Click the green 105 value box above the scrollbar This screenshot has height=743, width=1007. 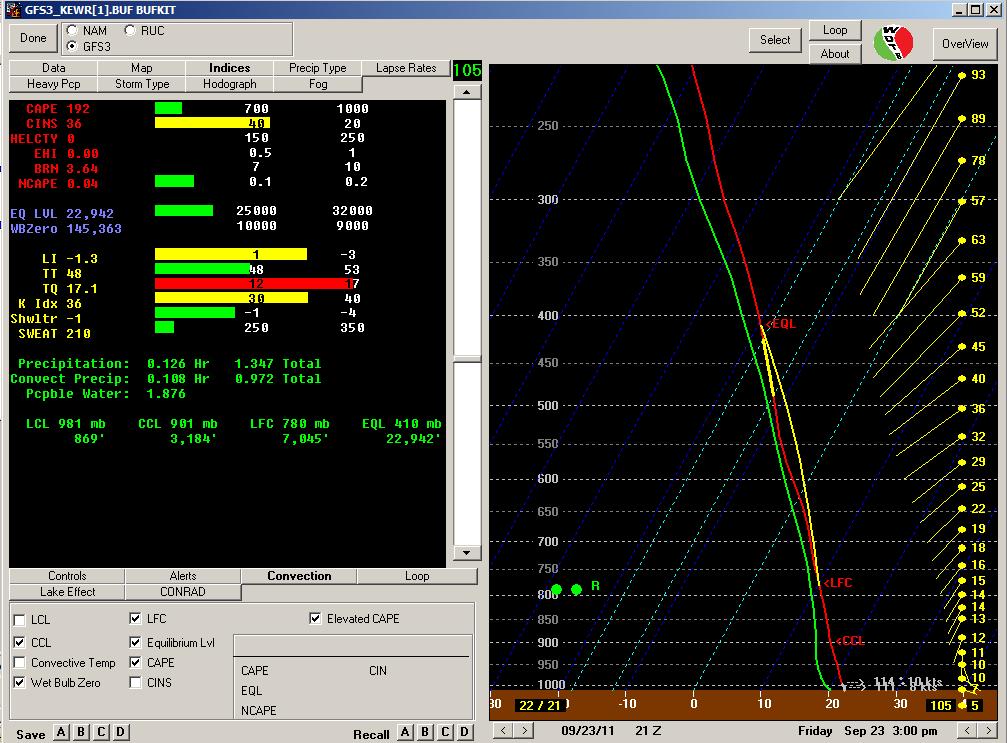point(467,70)
